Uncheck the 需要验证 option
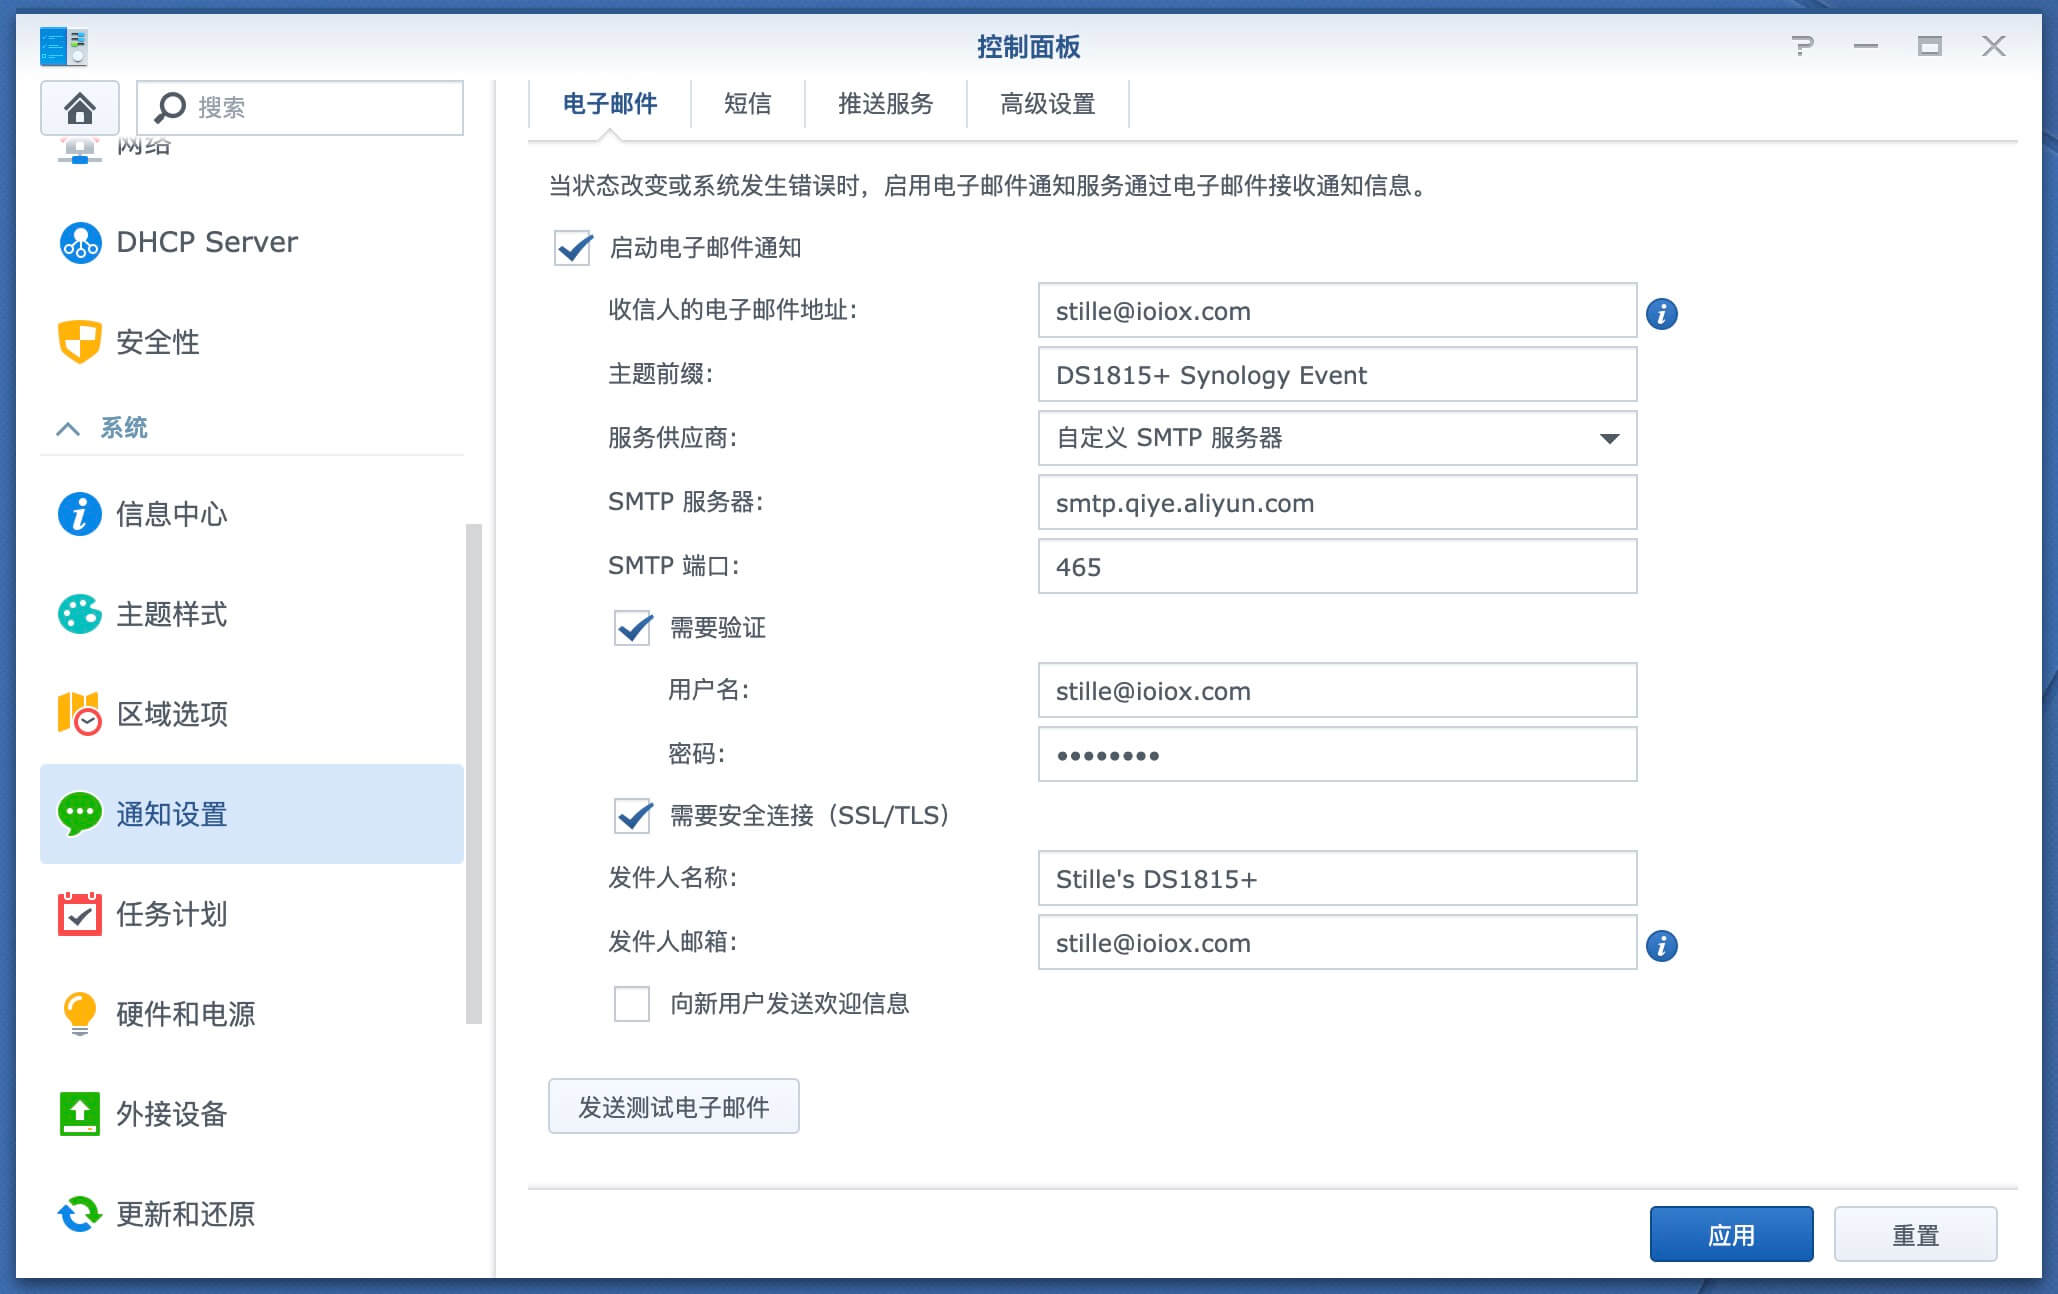This screenshot has width=2058, height=1294. (x=631, y=628)
